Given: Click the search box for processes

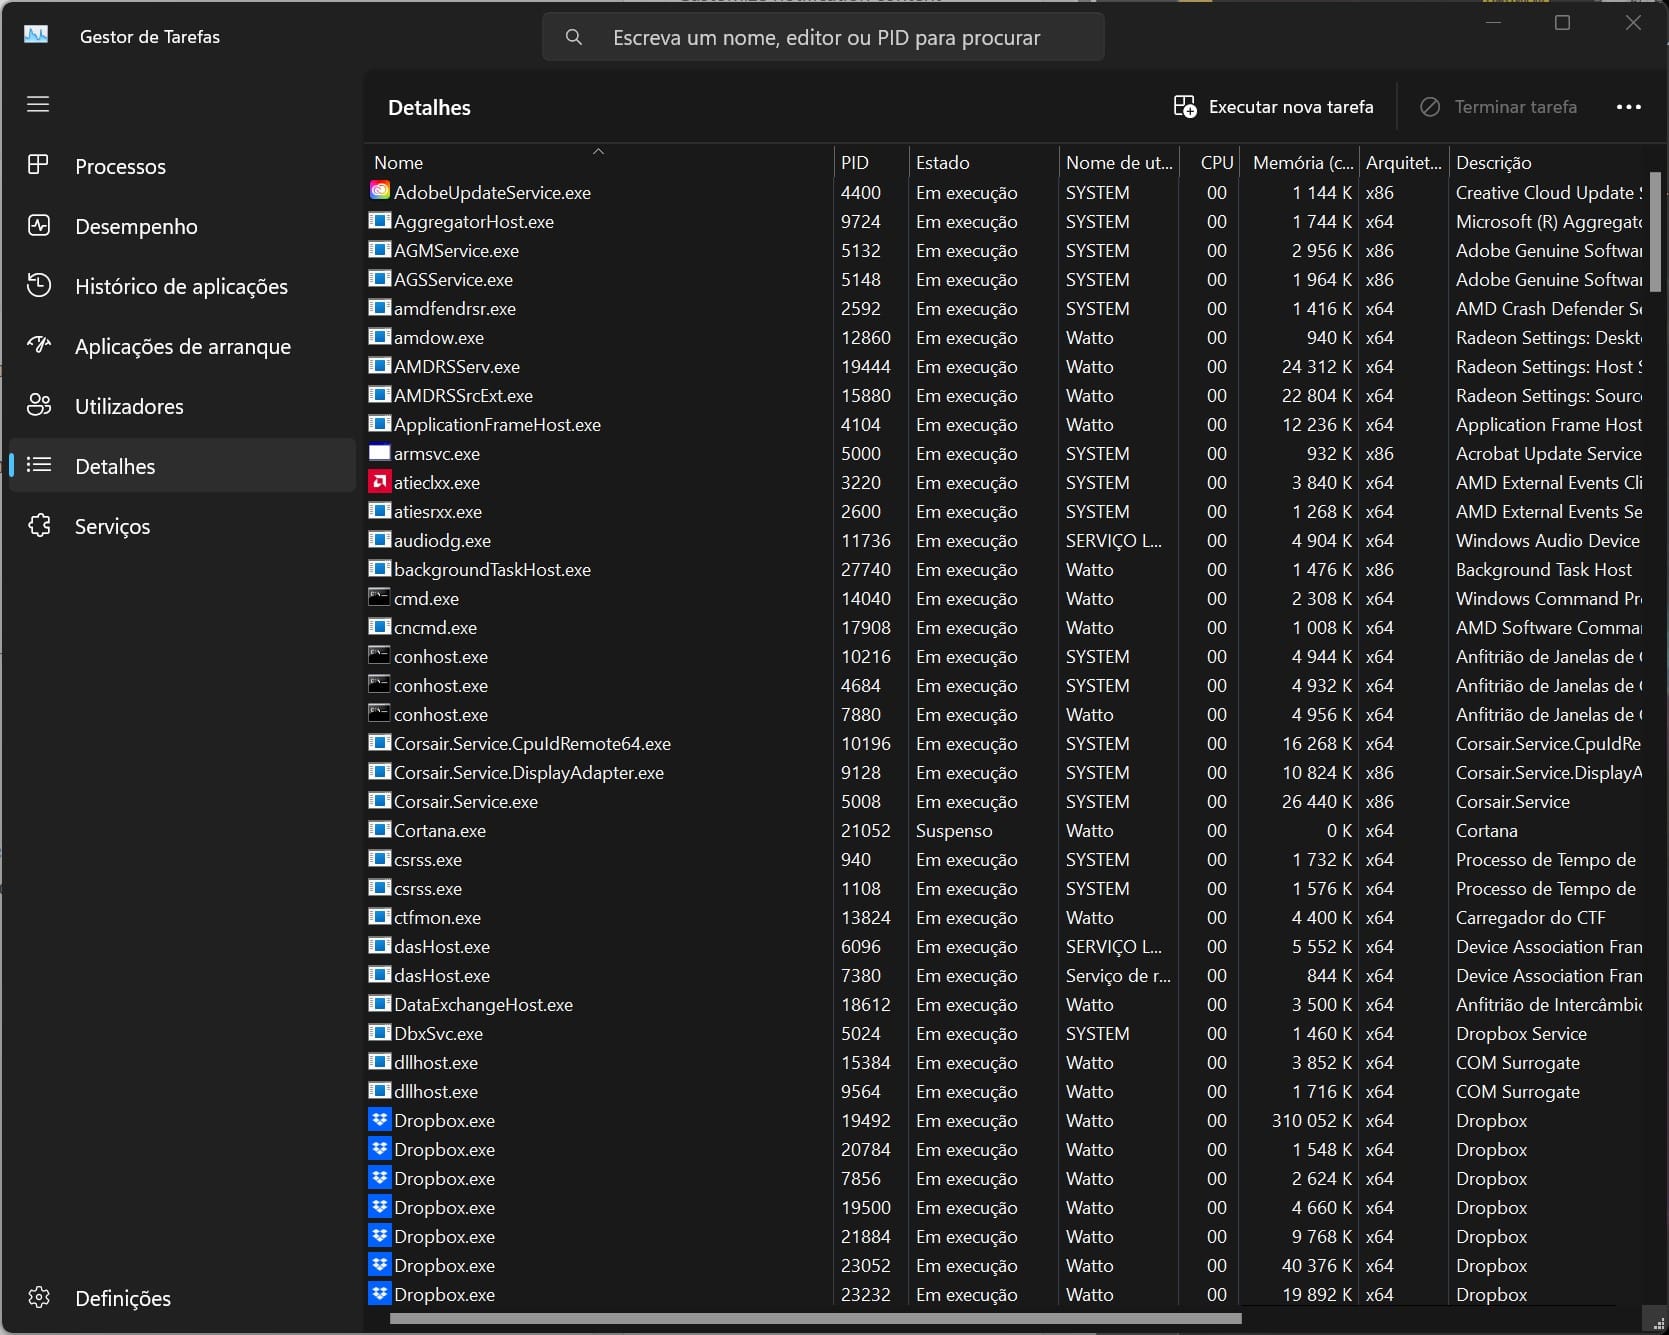Looking at the screenshot, I should point(825,38).
